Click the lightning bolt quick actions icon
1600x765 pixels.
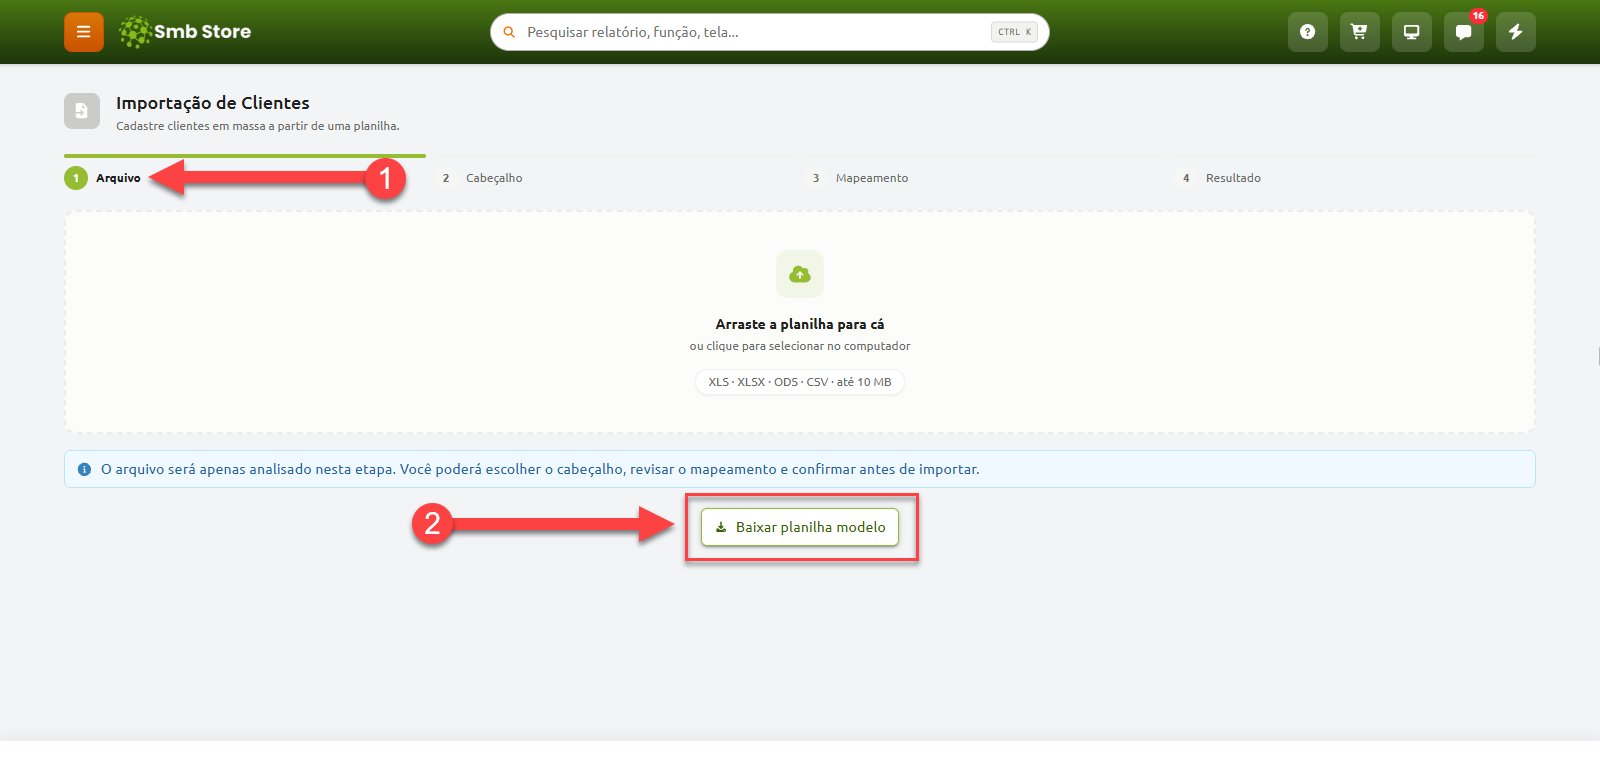[x=1515, y=32]
